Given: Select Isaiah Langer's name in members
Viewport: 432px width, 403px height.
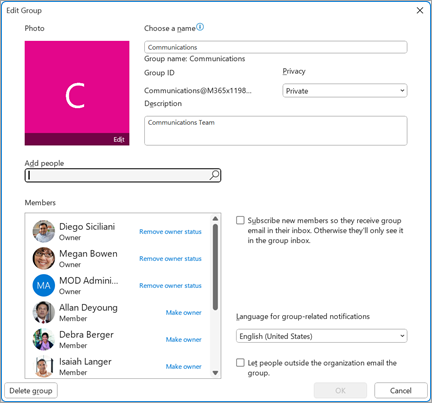Looking at the screenshot, I should 85,362.
